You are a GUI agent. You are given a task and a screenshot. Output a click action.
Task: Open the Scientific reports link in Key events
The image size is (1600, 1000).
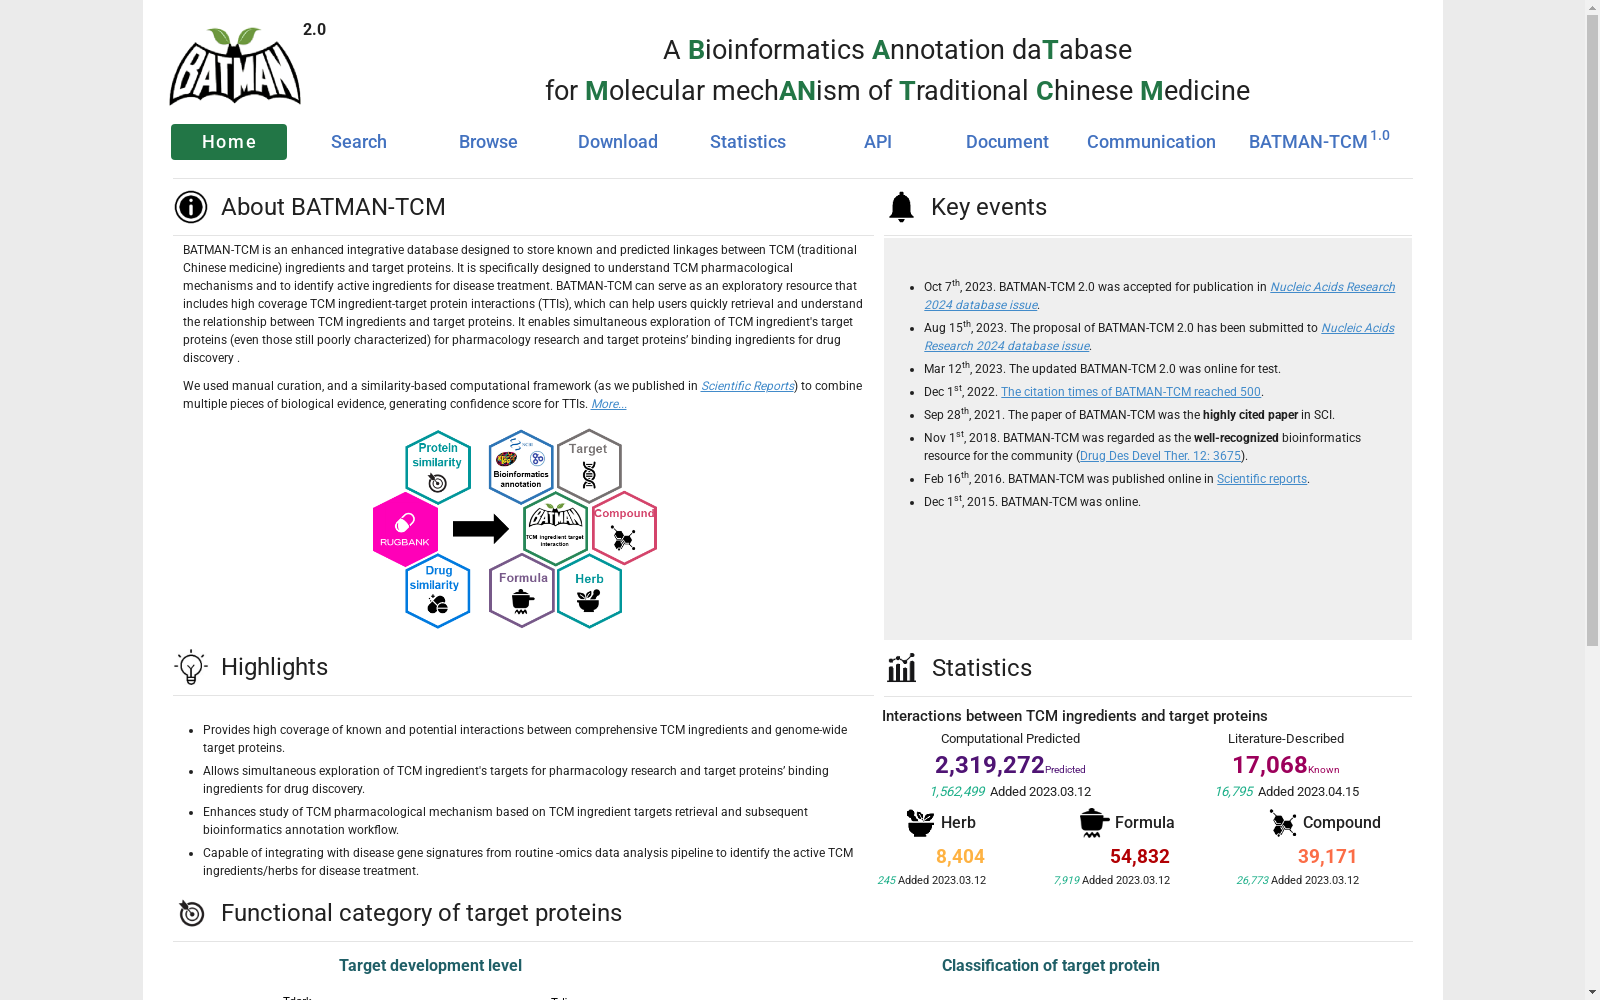click(1262, 479)
